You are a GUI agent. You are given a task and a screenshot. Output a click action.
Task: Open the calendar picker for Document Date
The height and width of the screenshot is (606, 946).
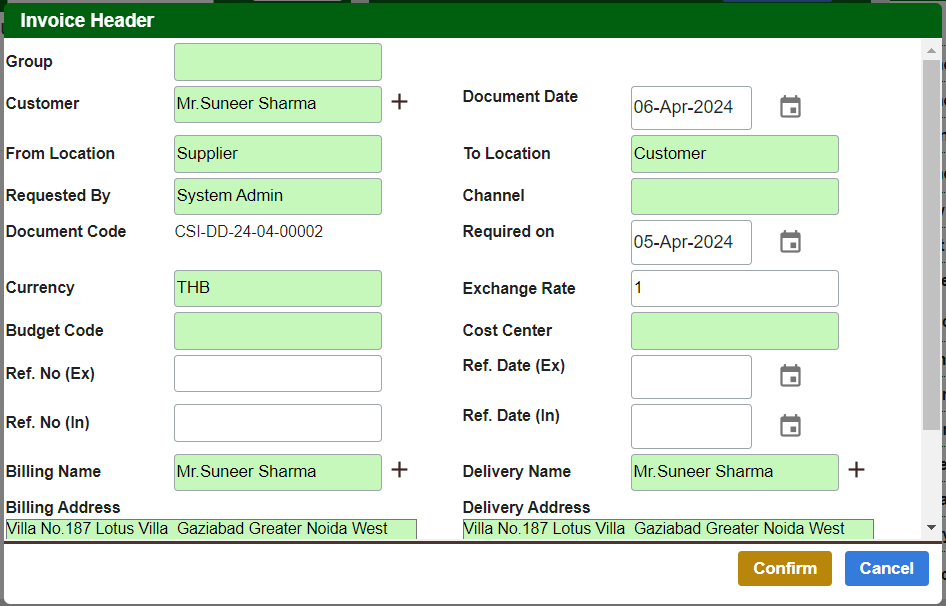point(790,106)
